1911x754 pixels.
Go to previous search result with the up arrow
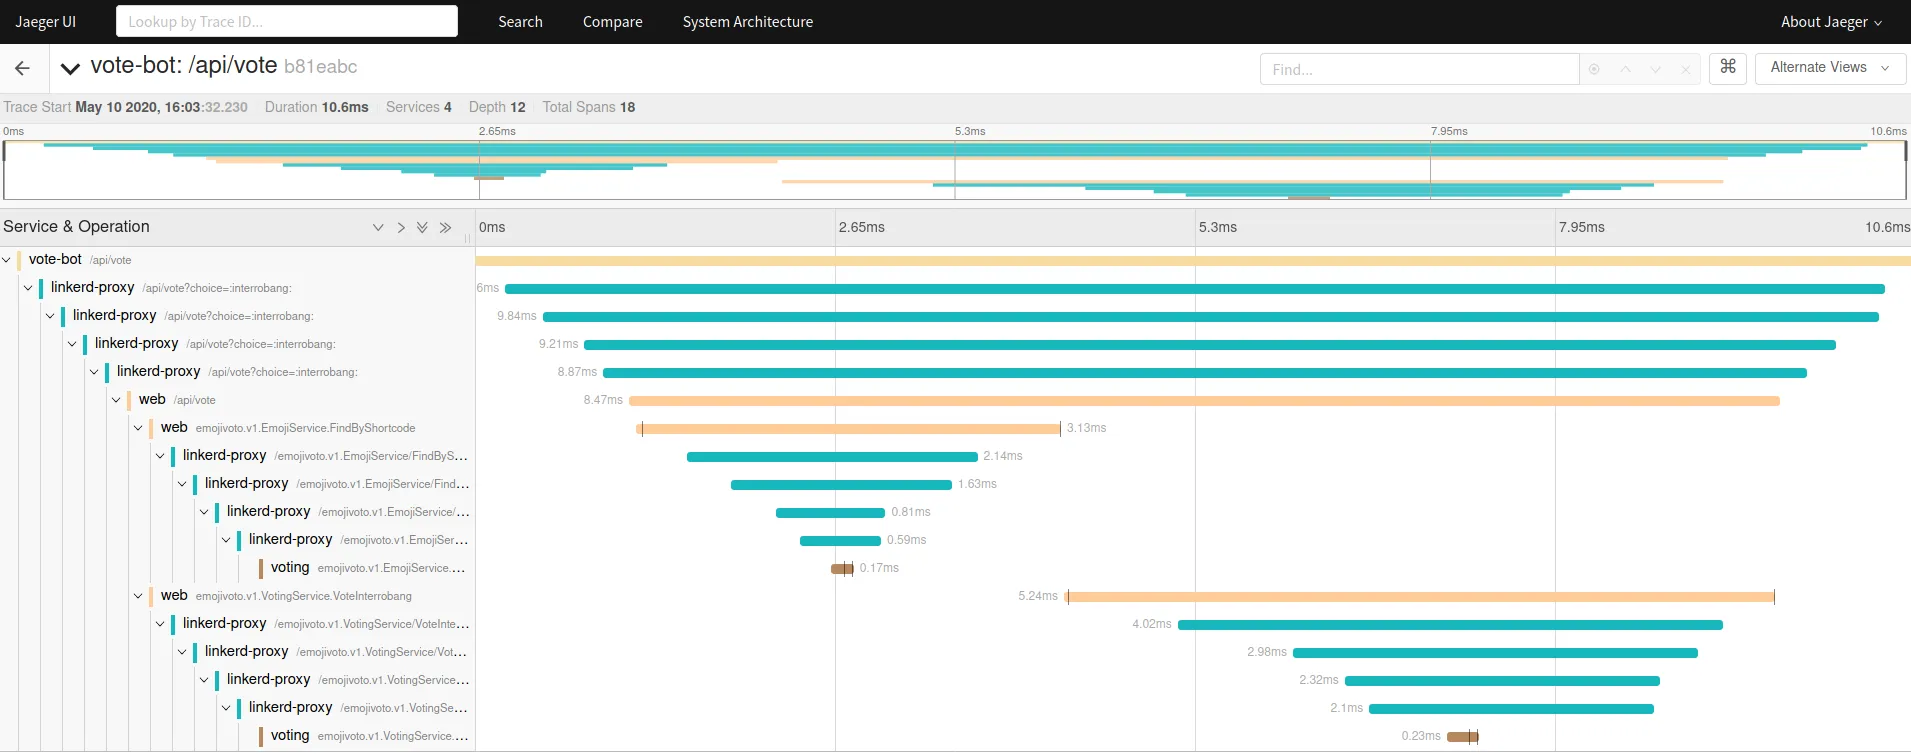coord(1625,69)
